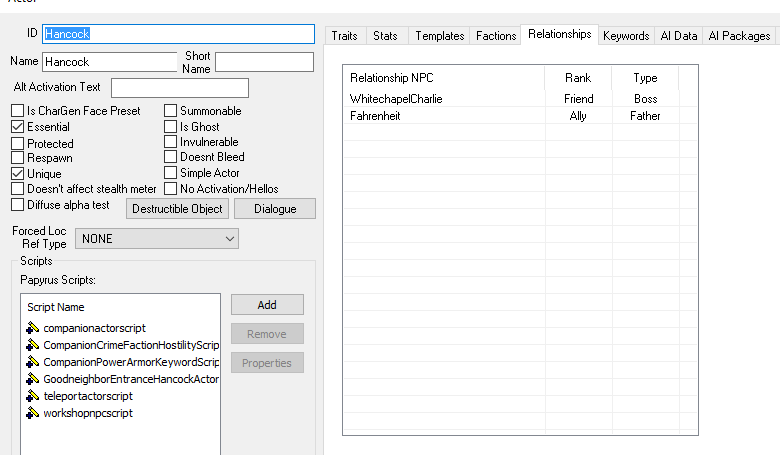Open the Forced Loc Ref Type dropdown
Viewport: 780px width, 455px height.
(x=157, y=239)
